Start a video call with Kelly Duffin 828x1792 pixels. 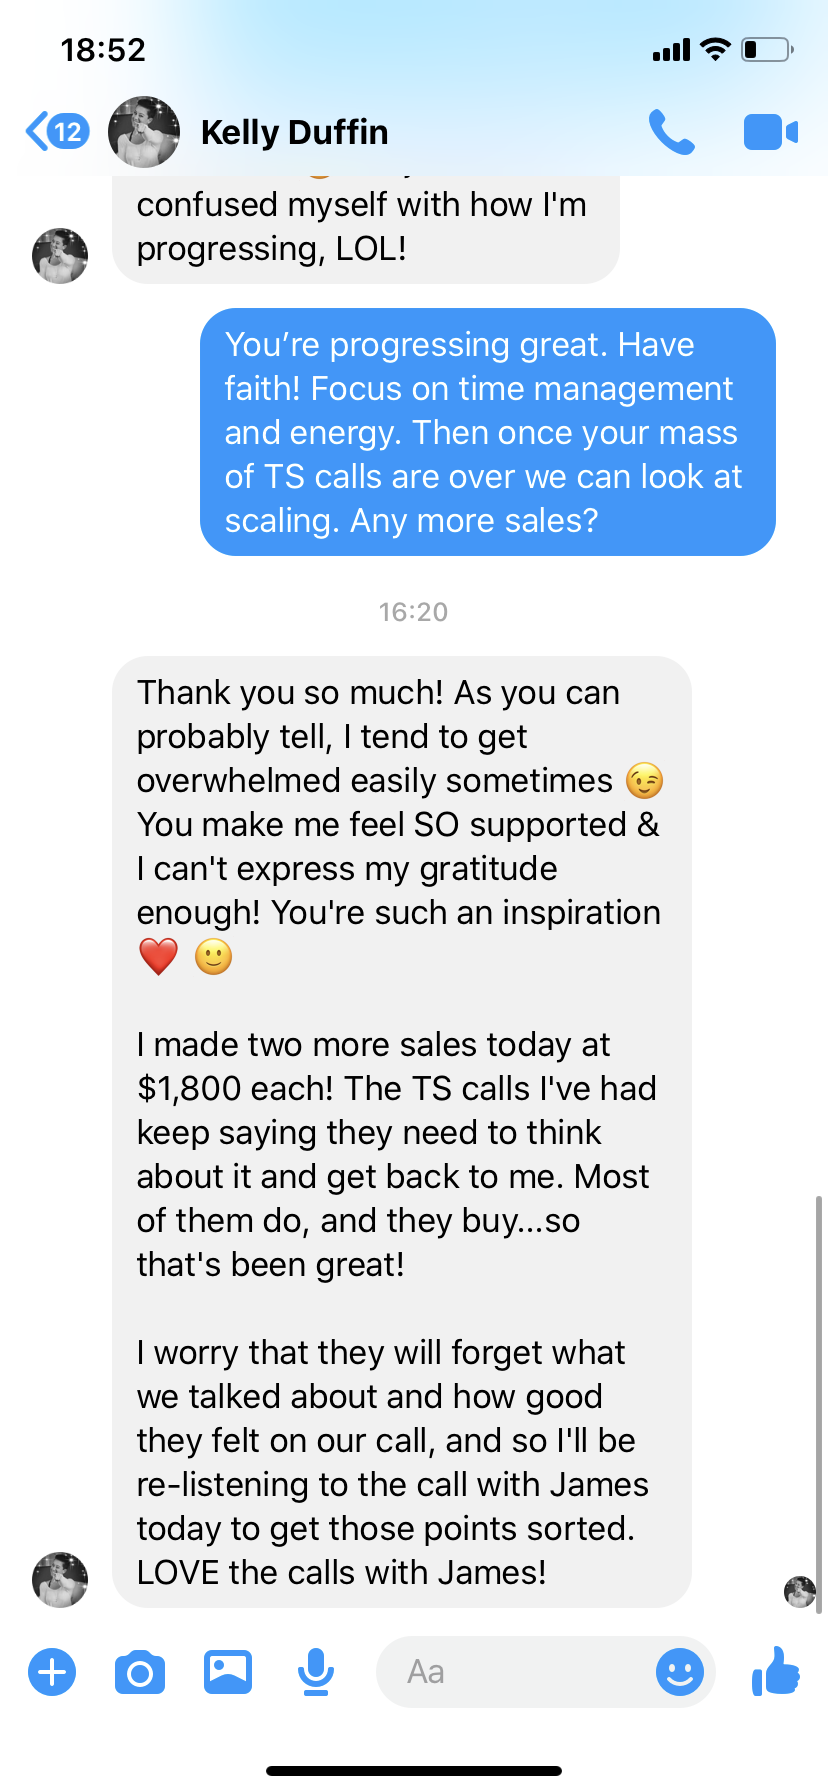[770, 132]
